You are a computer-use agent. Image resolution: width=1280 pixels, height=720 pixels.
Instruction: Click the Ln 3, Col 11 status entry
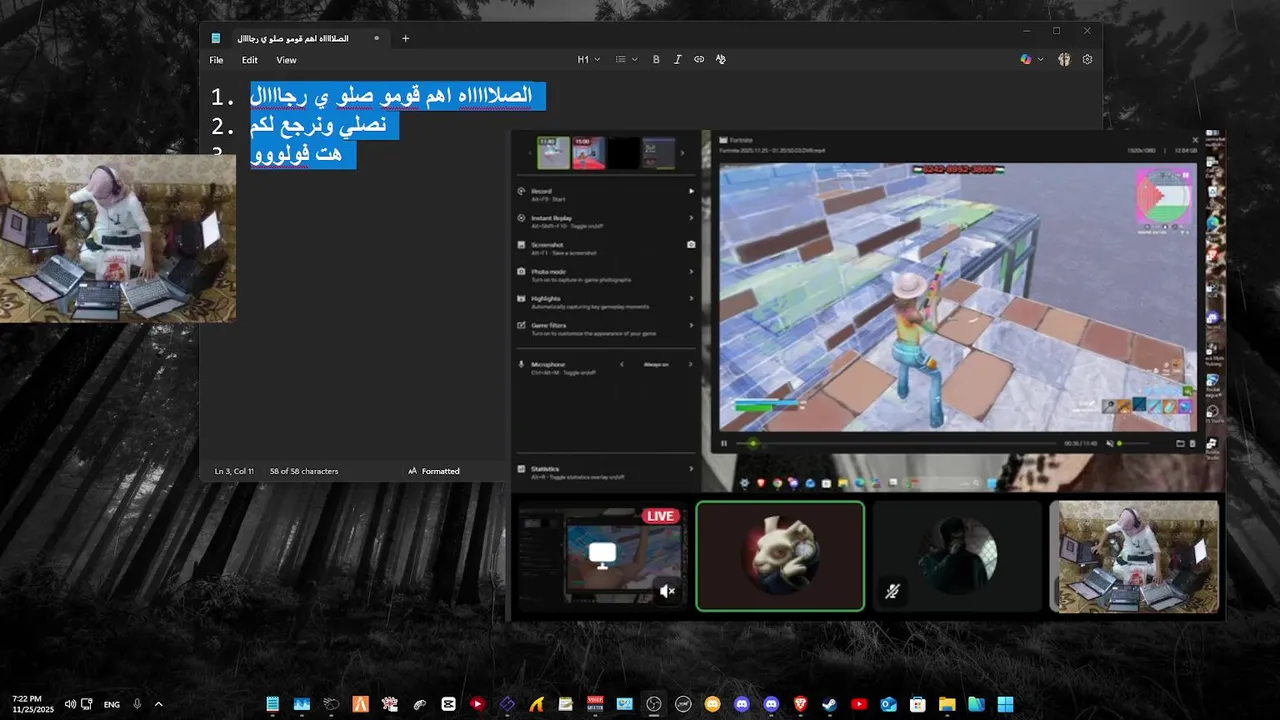coord(234,471)
